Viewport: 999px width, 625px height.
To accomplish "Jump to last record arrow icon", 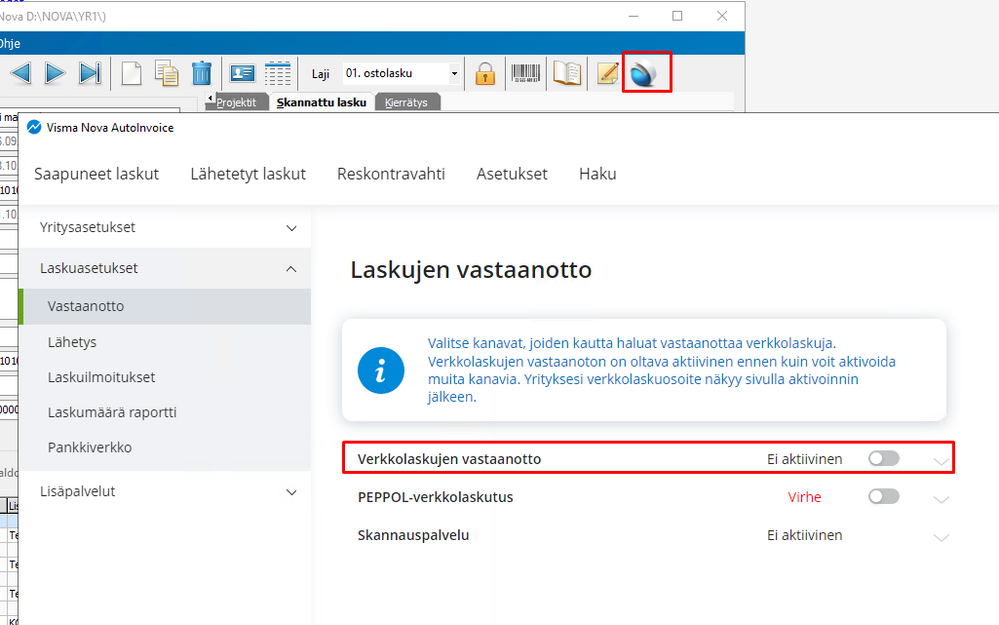I will coord(90,73).
